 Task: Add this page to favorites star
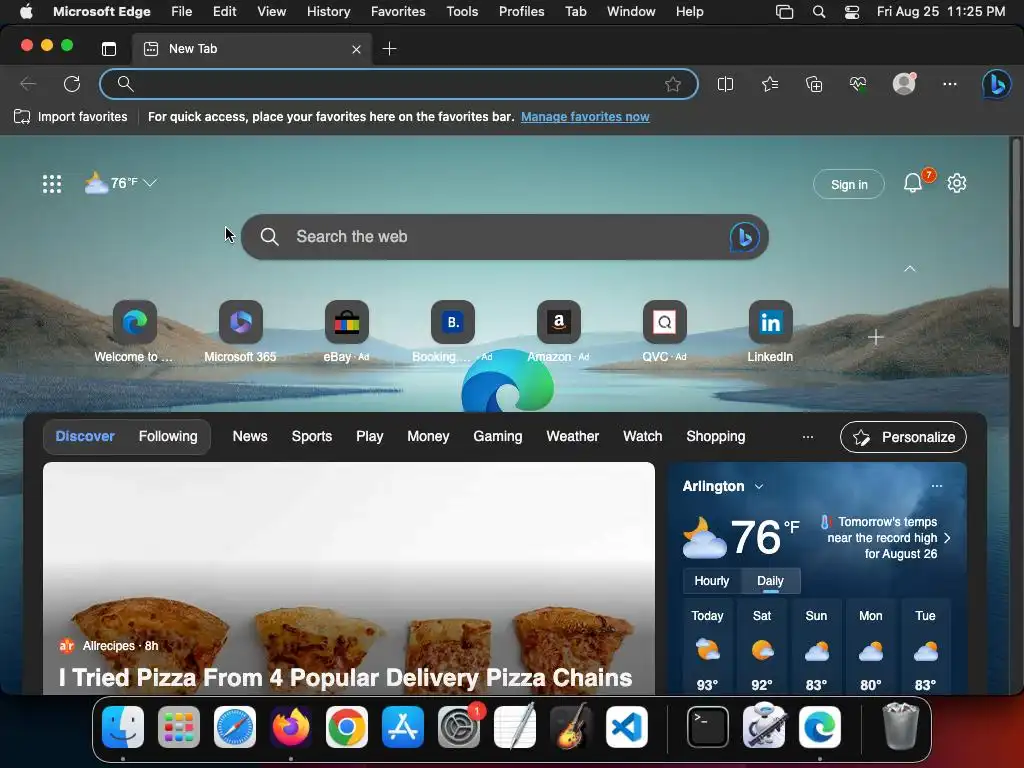pos(673,84)
